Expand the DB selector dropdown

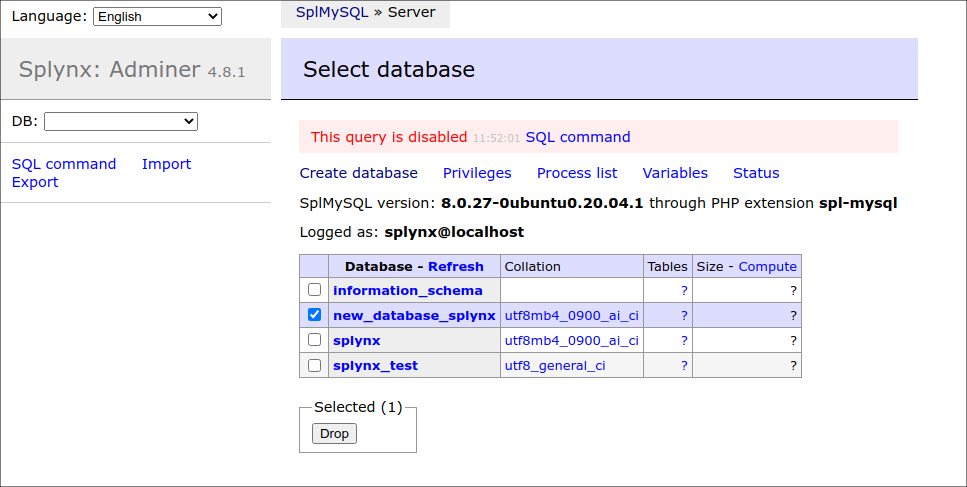click(x=121, y=121)
